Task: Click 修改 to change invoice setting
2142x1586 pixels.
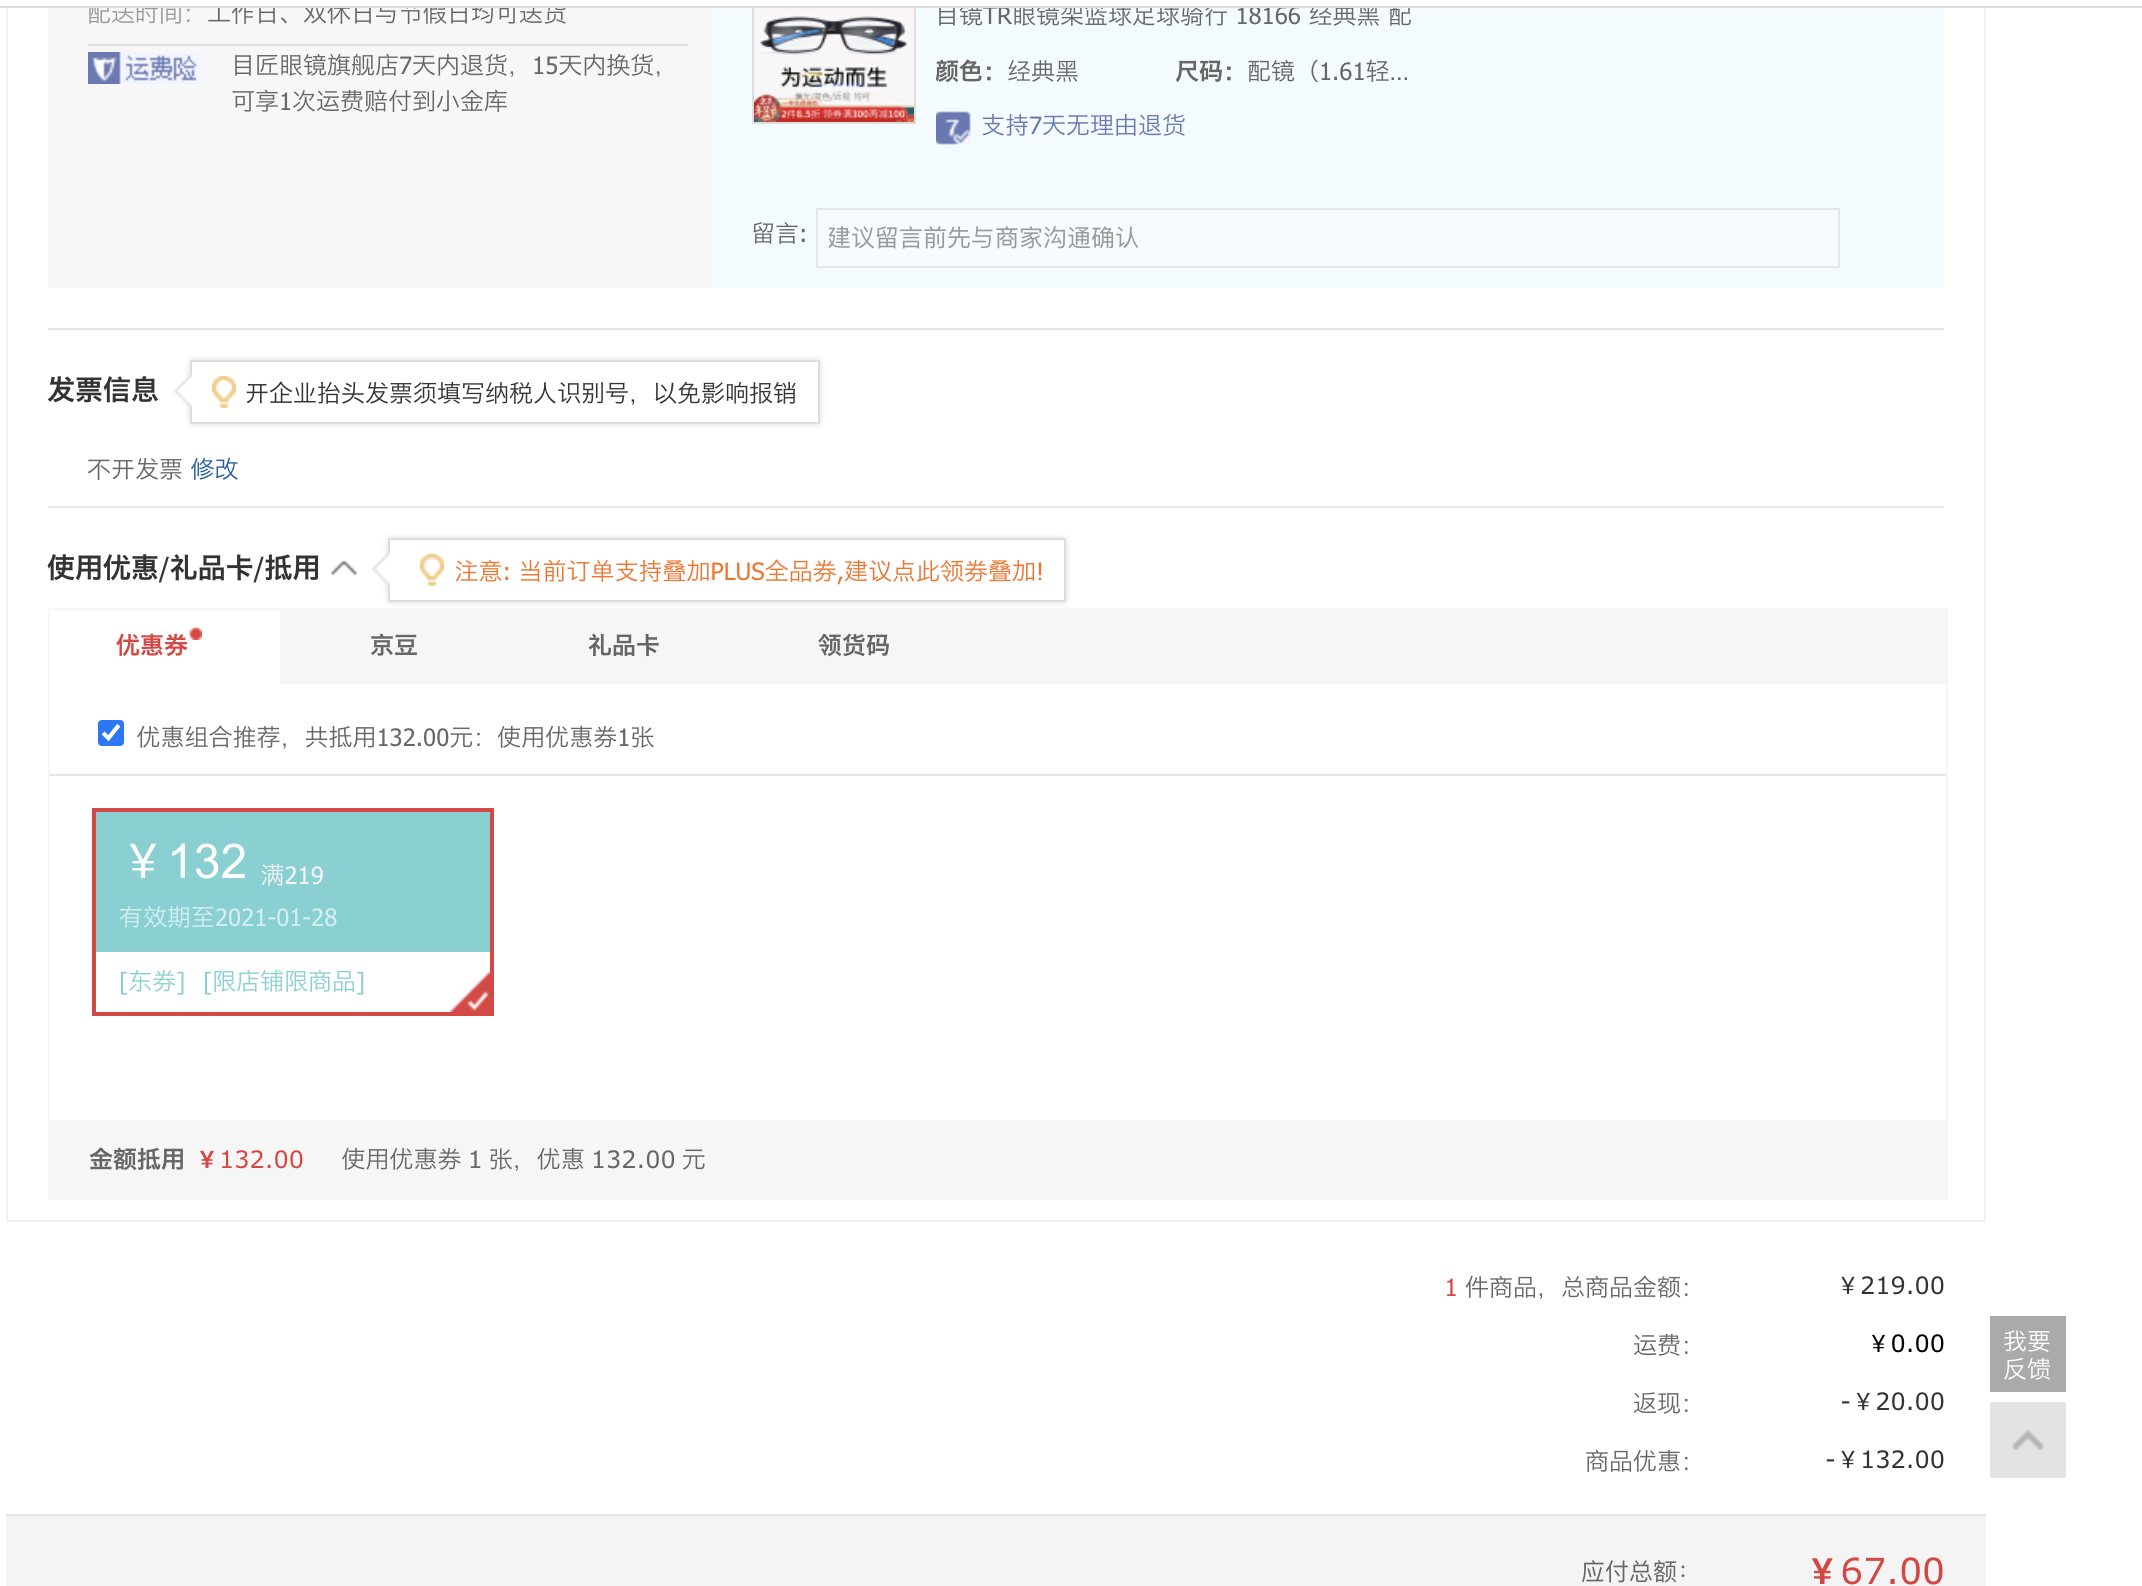Action: [214, 469]
